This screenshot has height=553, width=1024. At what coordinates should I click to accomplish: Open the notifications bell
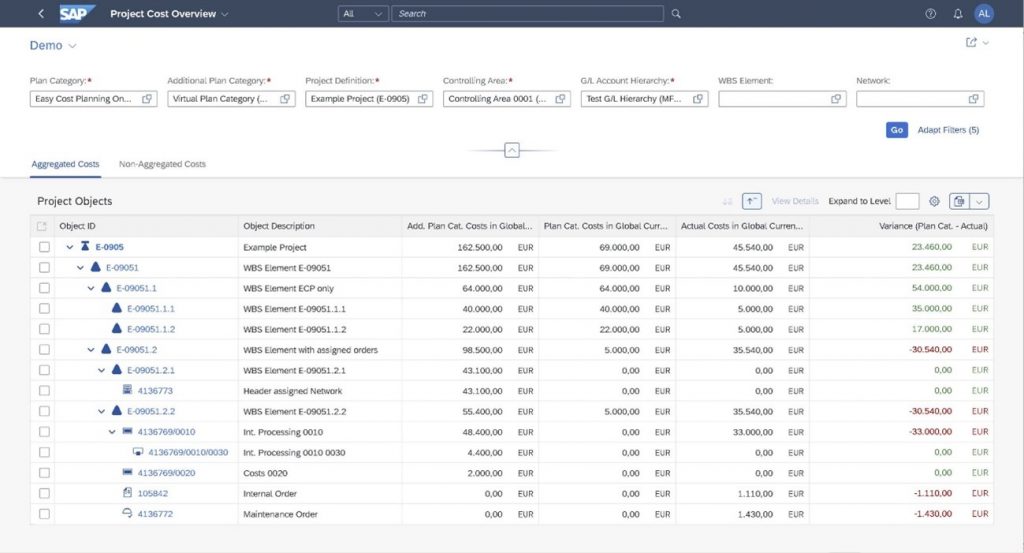958,14
